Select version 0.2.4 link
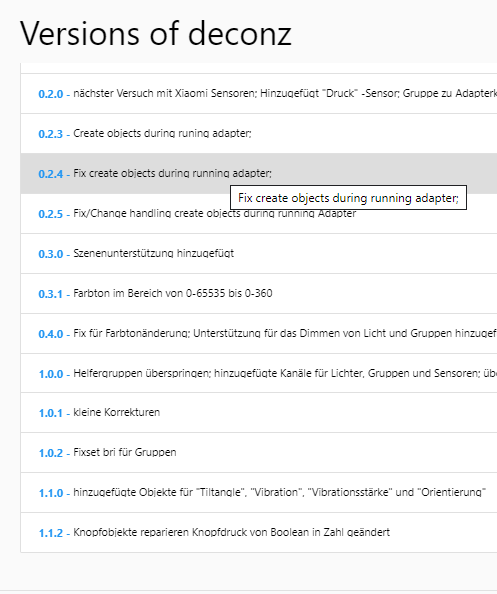This screenshot has width=497, height=594. [x=51, y=174]
